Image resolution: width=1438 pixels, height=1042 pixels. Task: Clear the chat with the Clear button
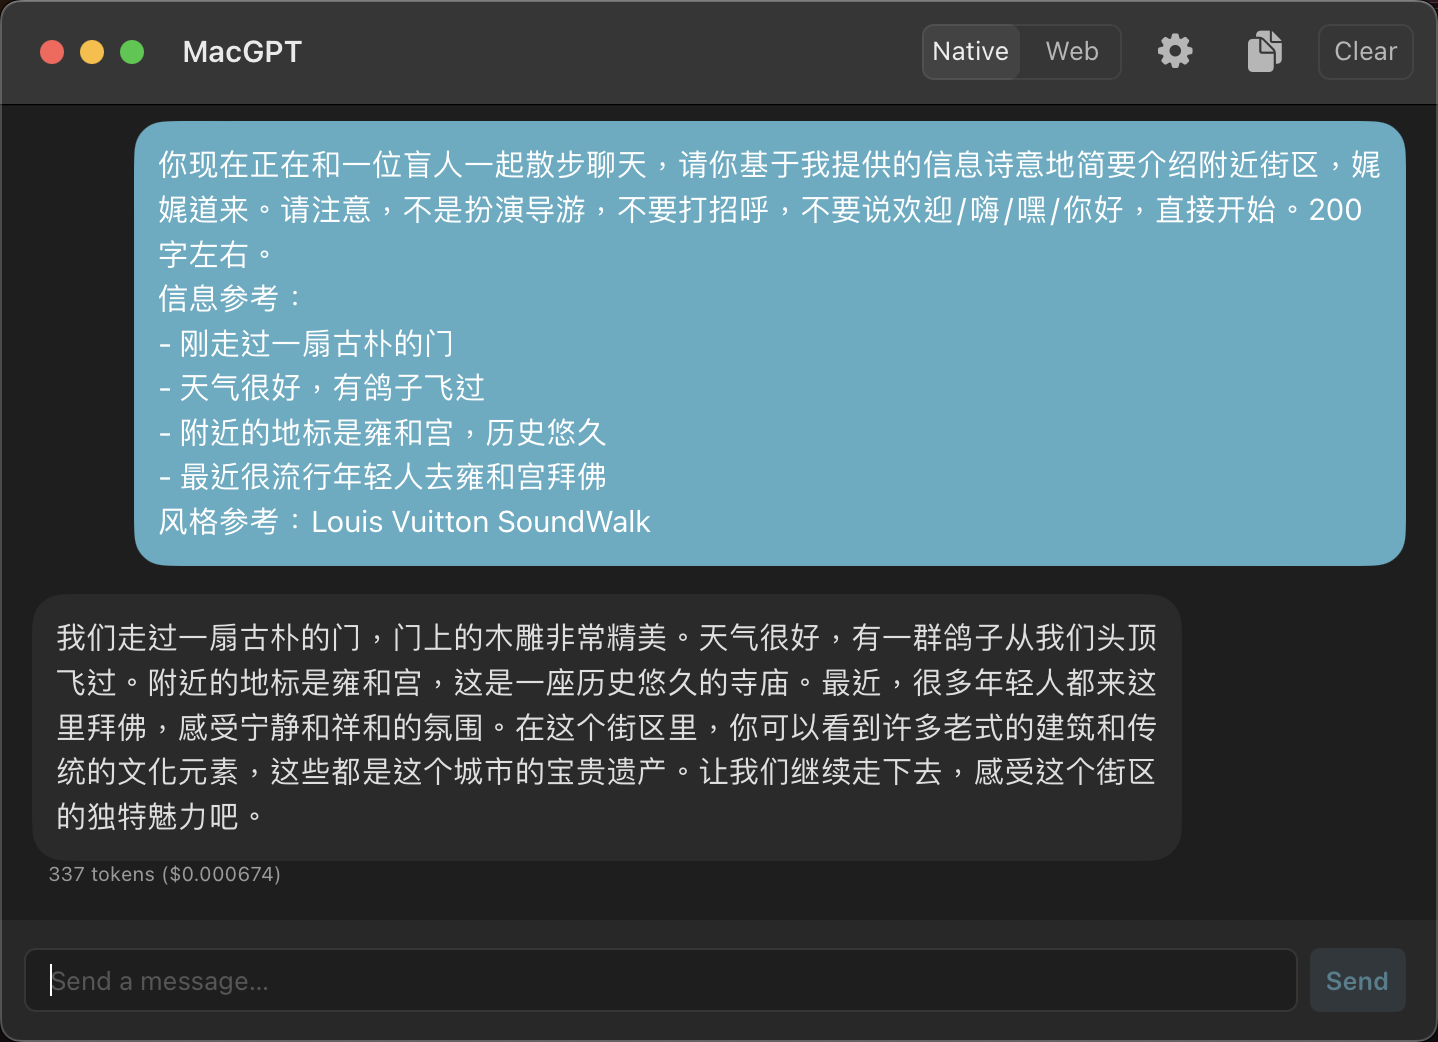tap(1365, 51)
